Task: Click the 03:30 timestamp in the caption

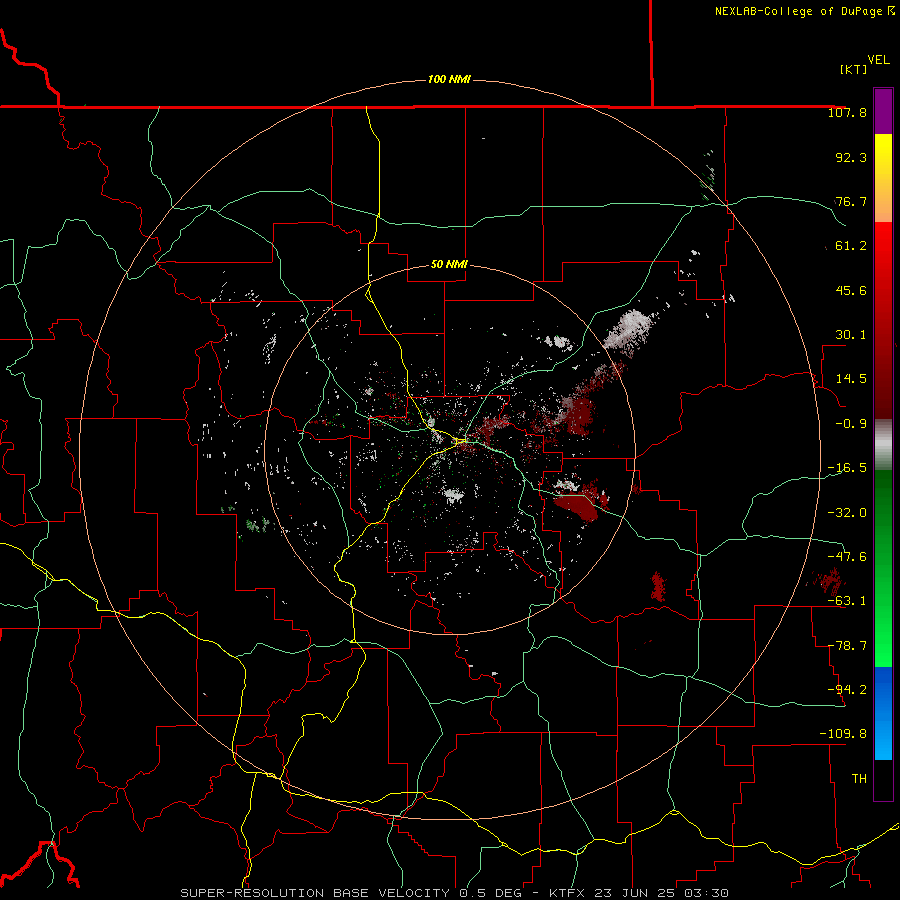Action: pos(708,893)
